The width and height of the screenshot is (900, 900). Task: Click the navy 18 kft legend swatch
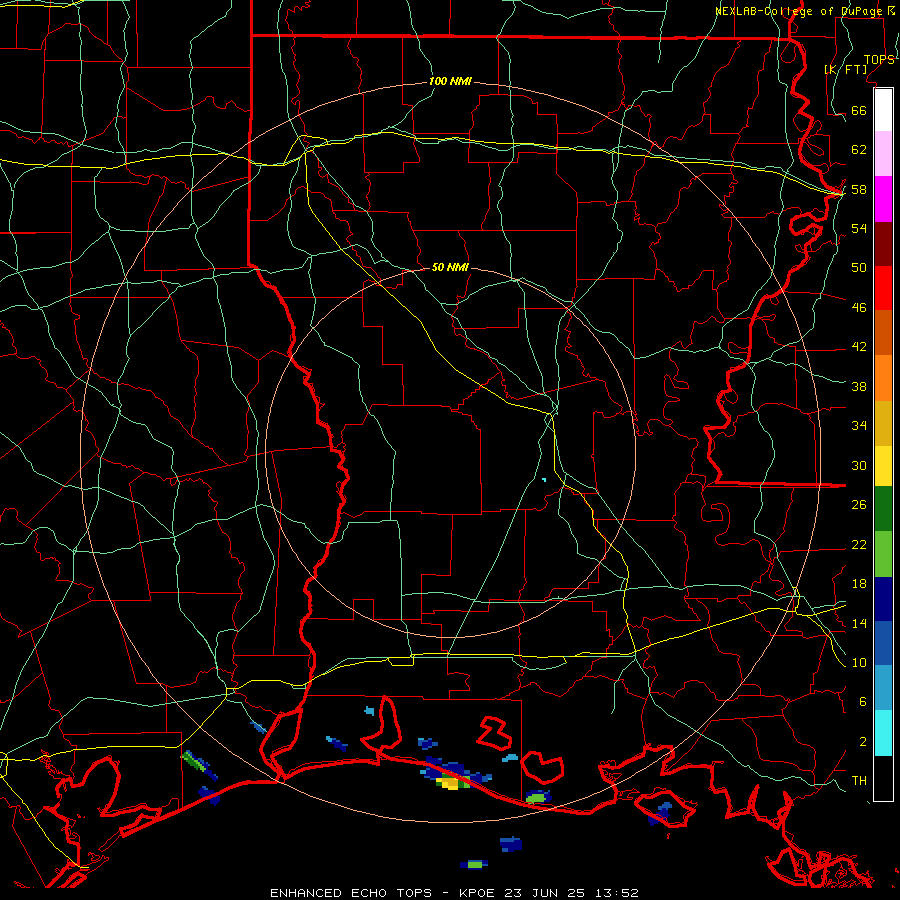tap(883, 599)
